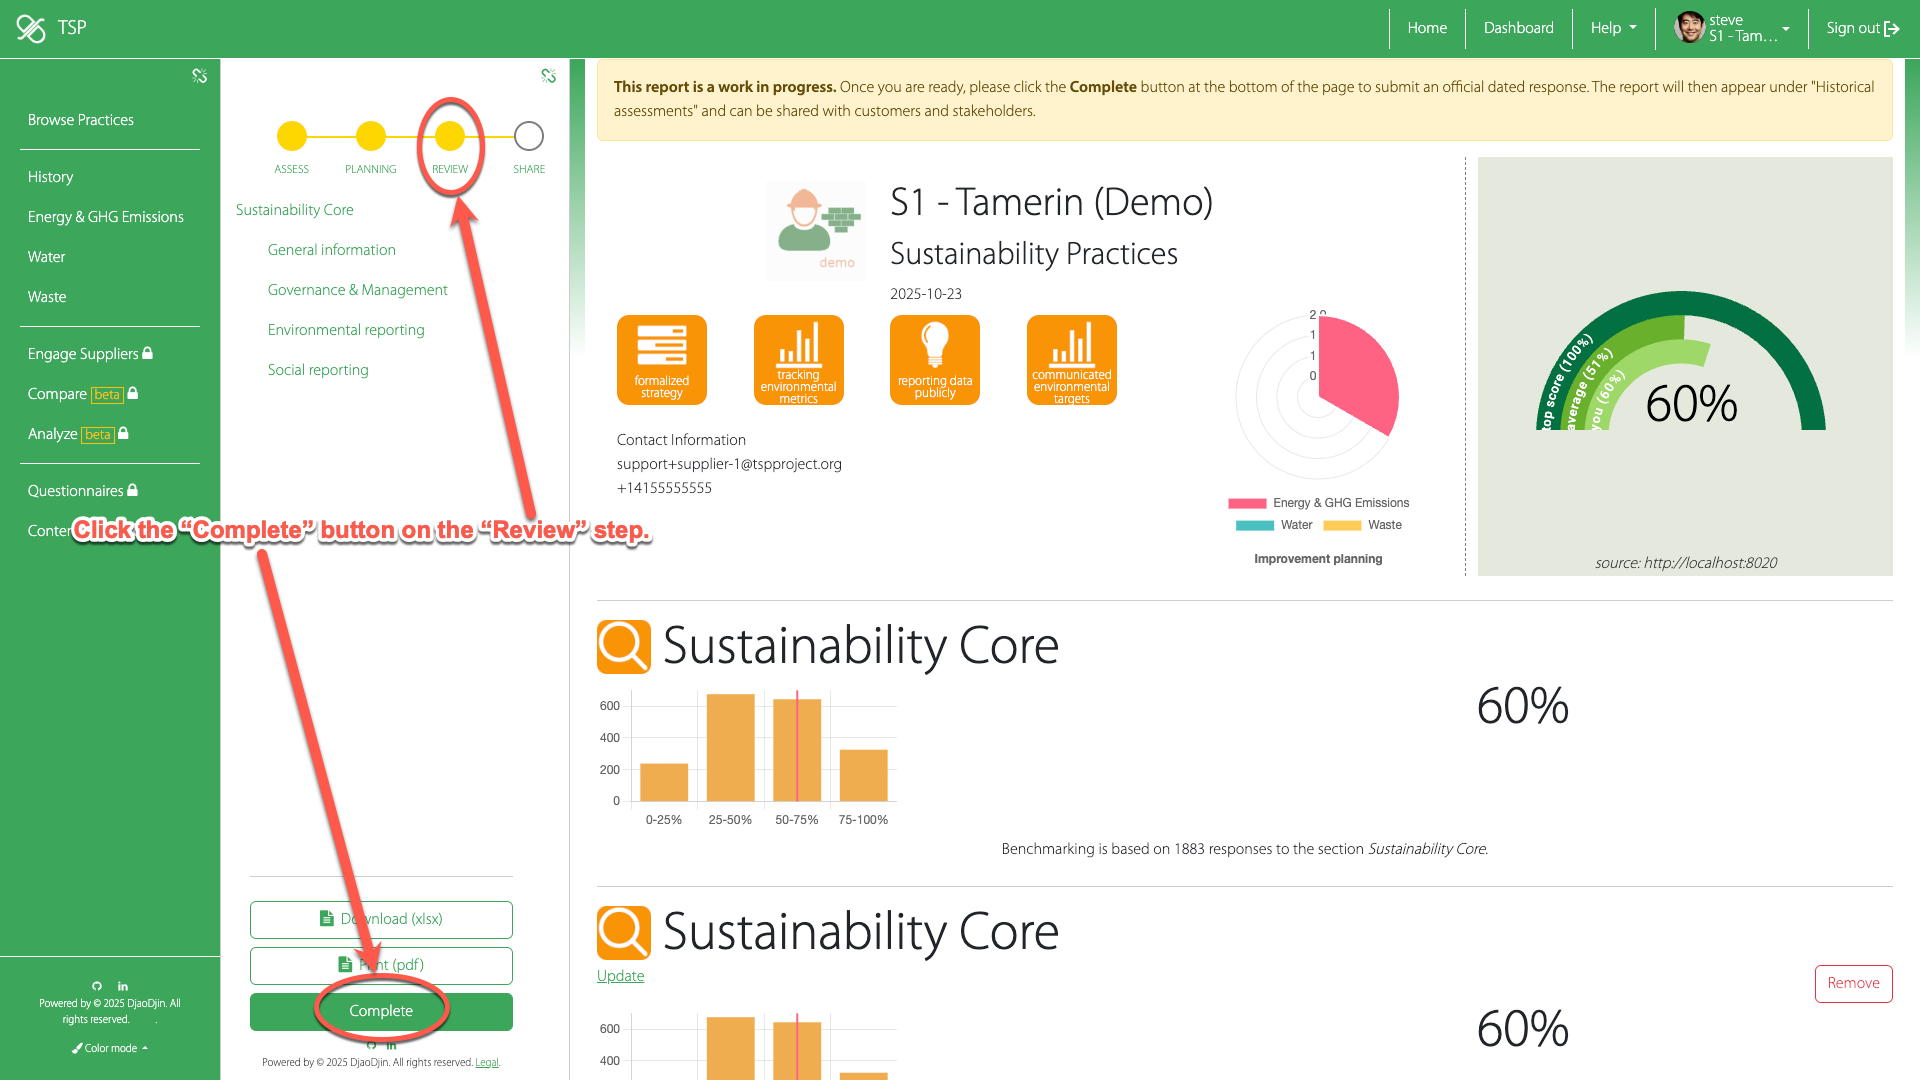
Task: Click tracking environmental metrics icon
Action: pyautogui.click(x=798, y=359)
